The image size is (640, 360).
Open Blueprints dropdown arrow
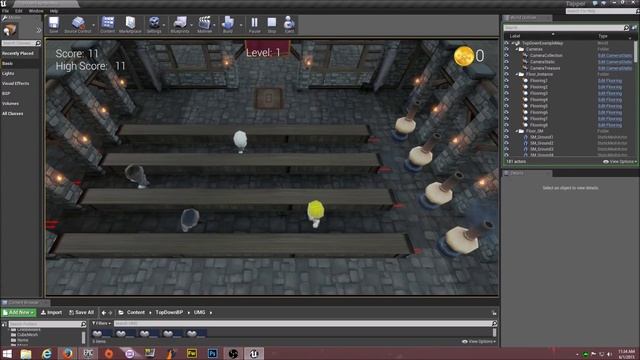(192, 25)
